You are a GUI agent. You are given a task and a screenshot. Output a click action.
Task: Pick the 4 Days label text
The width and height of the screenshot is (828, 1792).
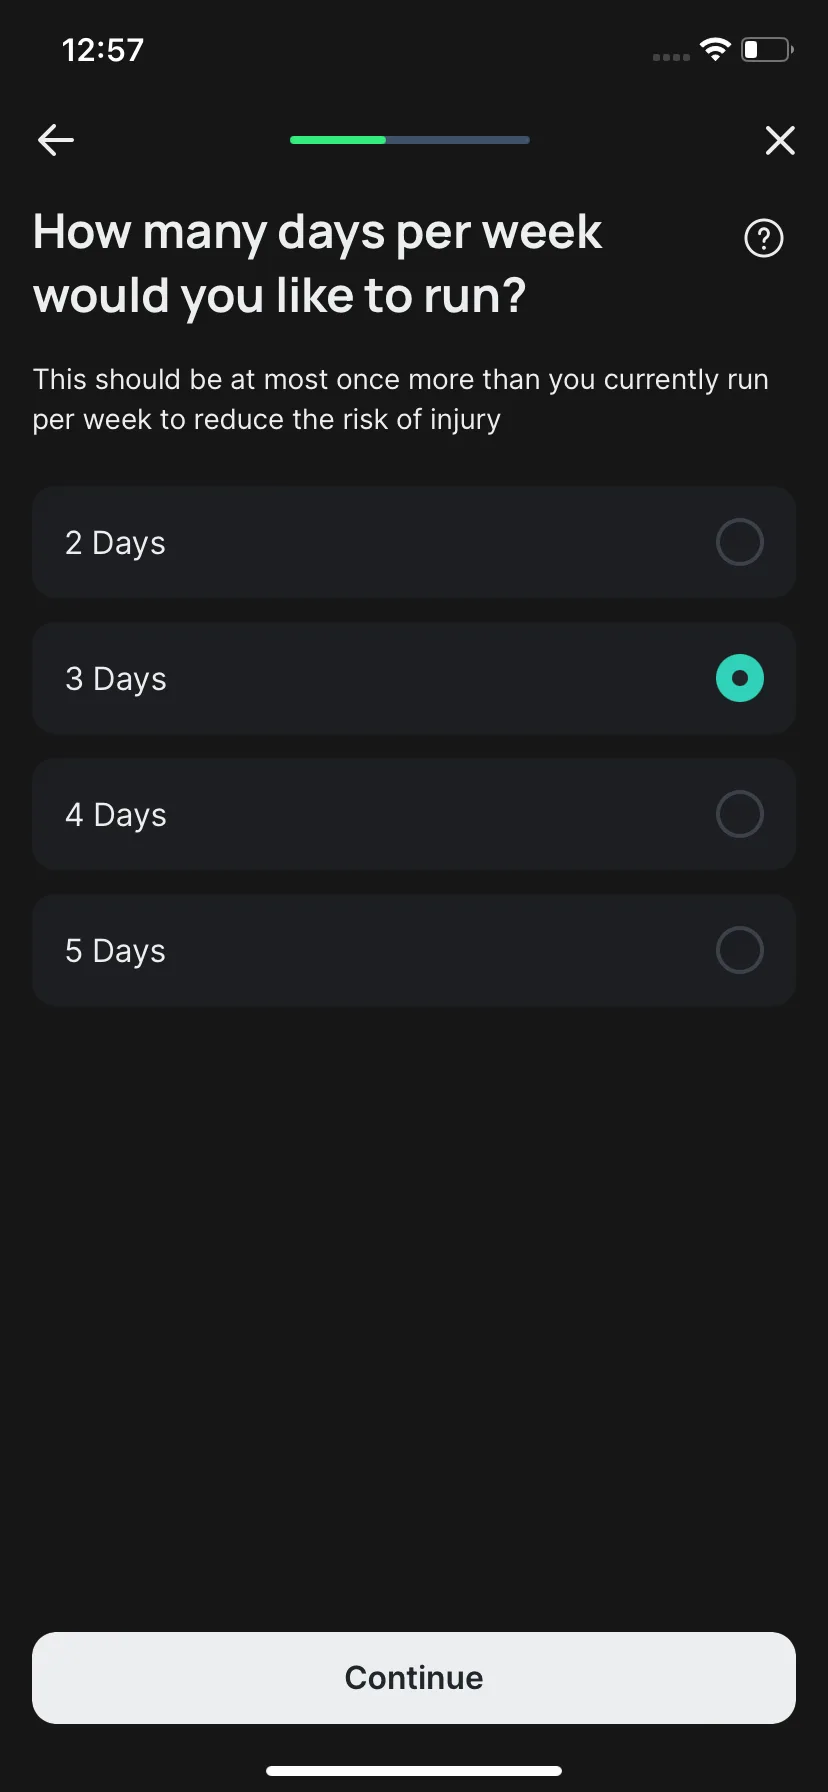[x=116, y=815]
